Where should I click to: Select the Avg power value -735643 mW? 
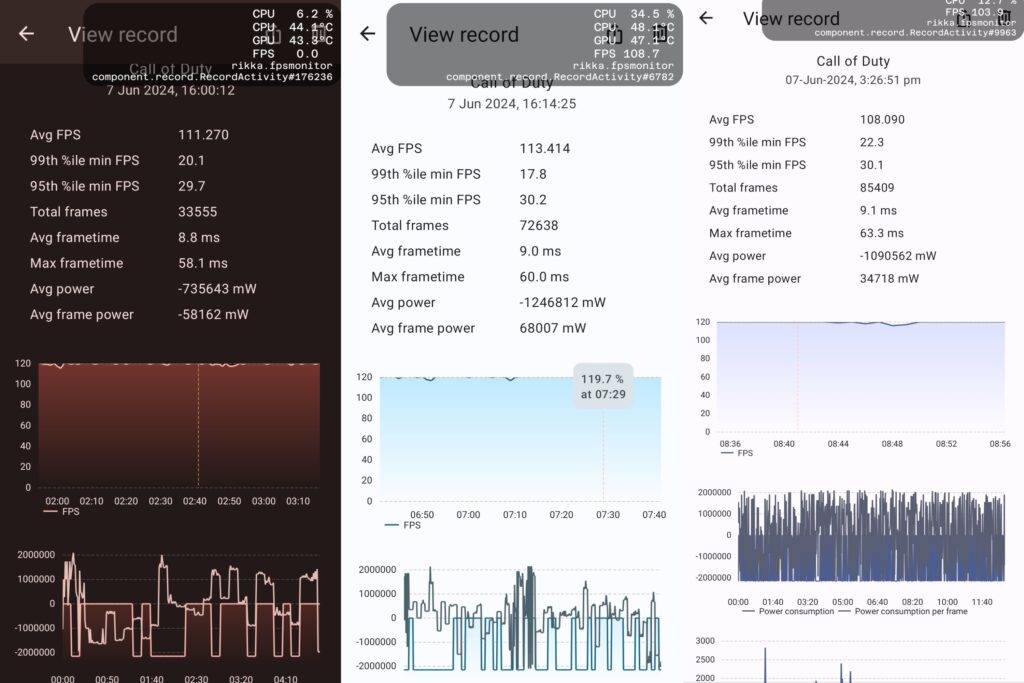tap(217, 289)
